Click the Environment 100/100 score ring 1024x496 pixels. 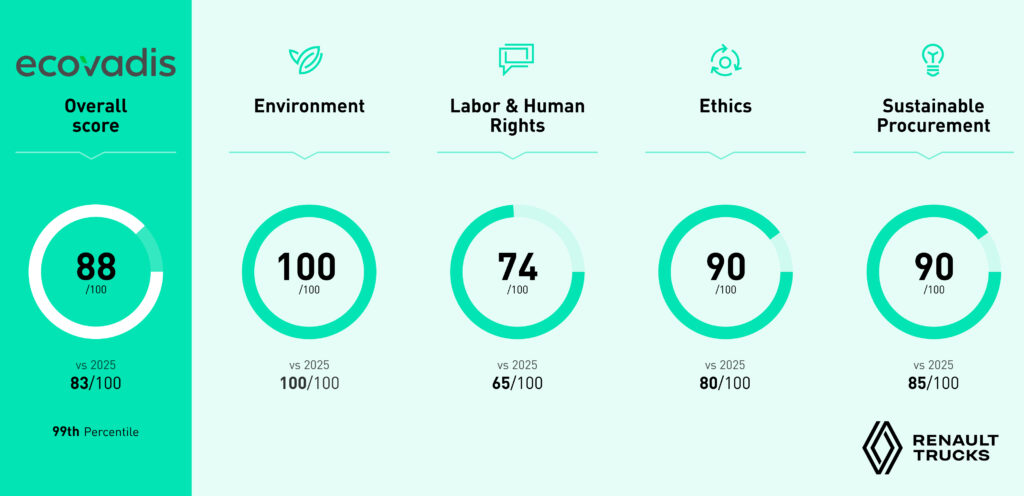[x=309, y=271]
